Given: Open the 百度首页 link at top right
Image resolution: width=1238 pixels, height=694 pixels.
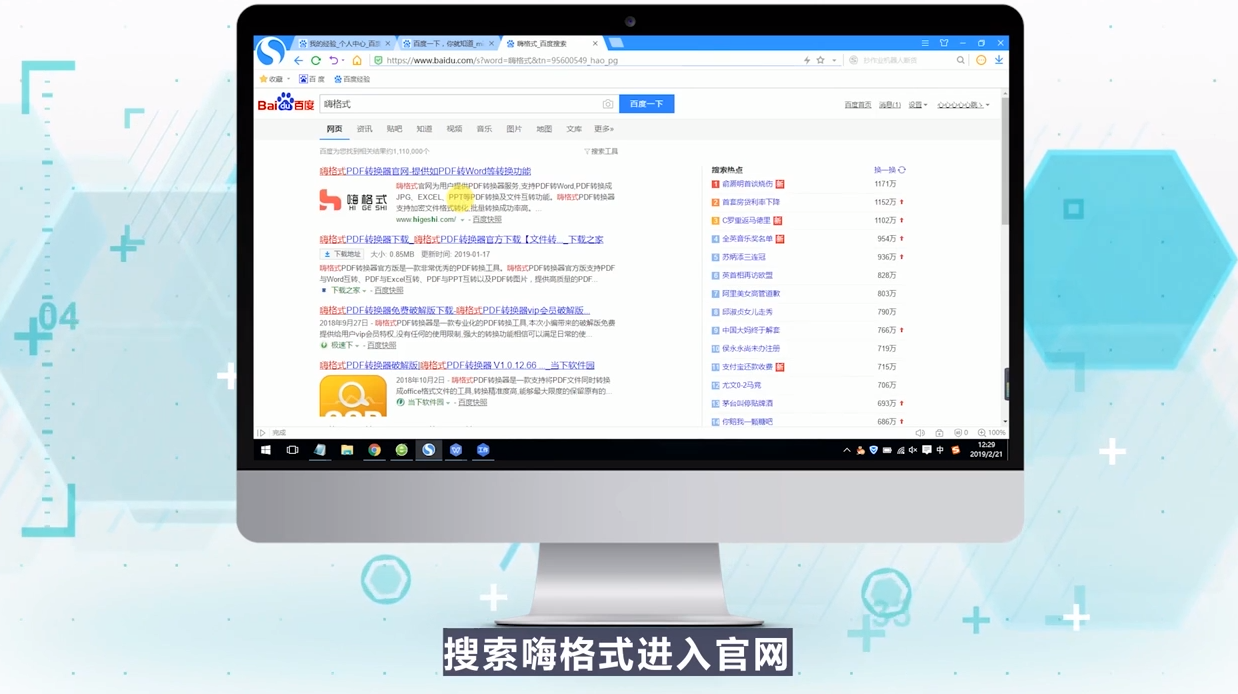Looking at the screenshot, I should click(x=857, y=105).
